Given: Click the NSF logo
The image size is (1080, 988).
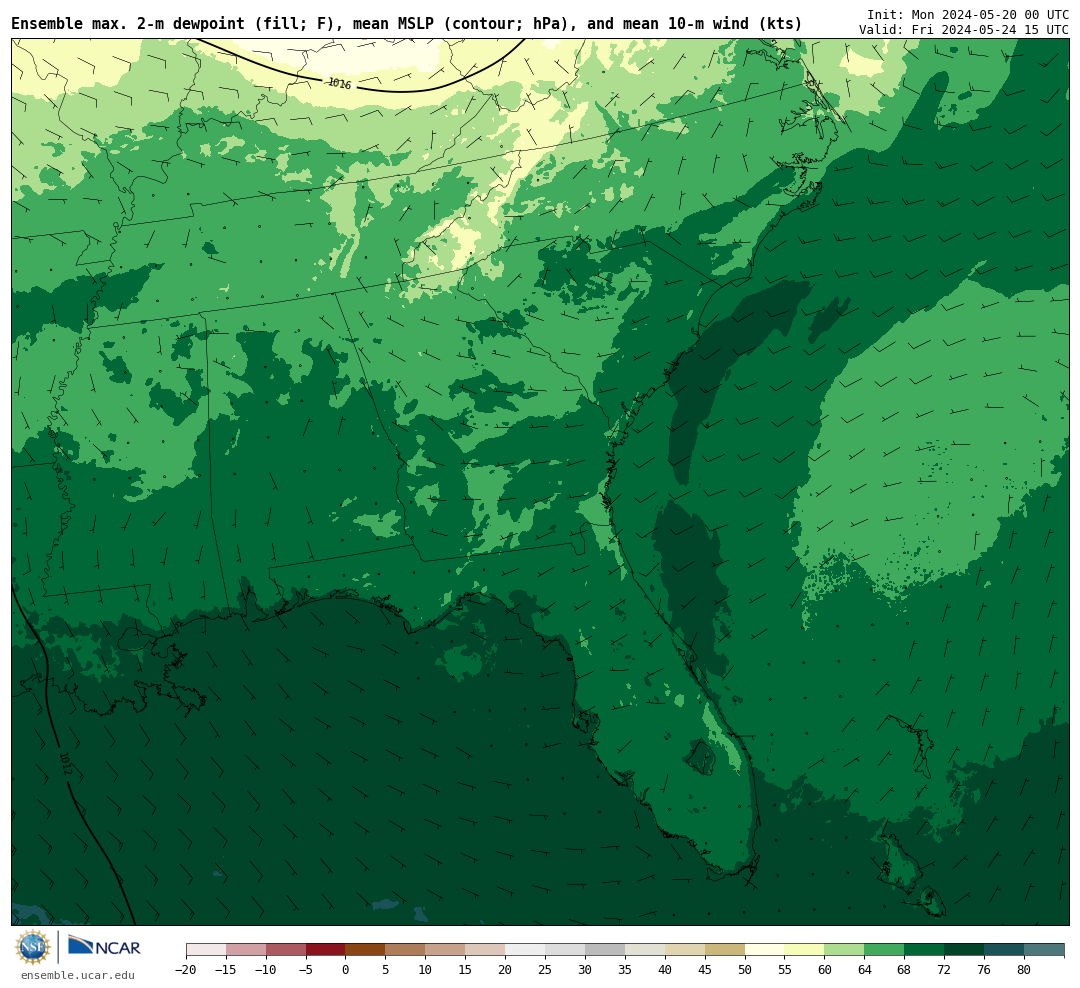Looking at the screenshot, I should [x=33, y=947].
